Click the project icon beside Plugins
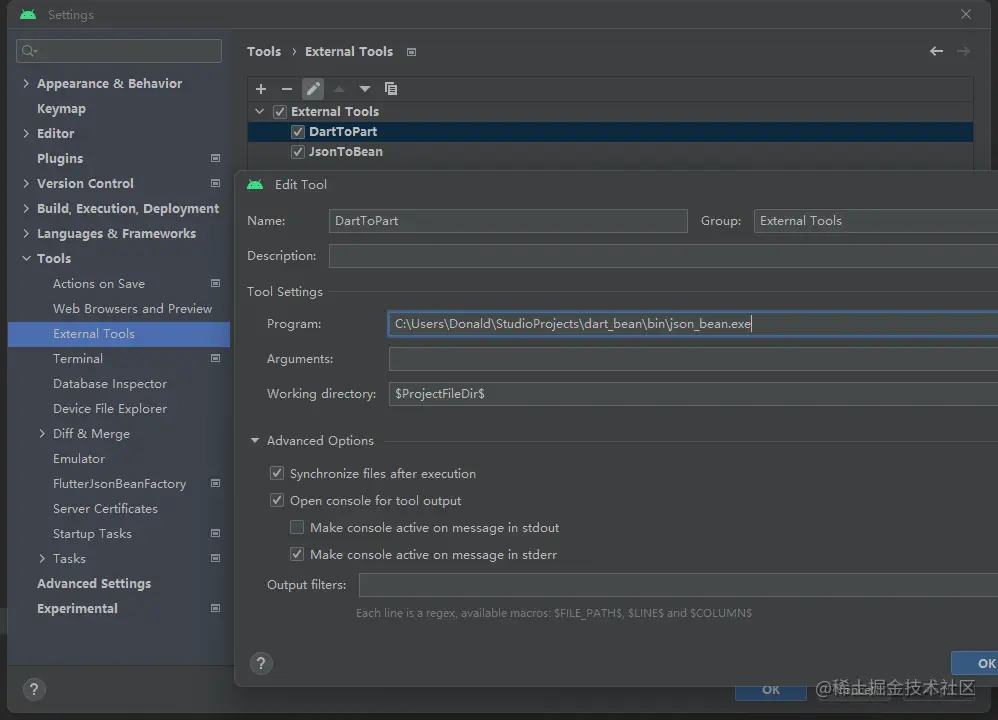This screenshot has width=998, height=720. [215, 159]
